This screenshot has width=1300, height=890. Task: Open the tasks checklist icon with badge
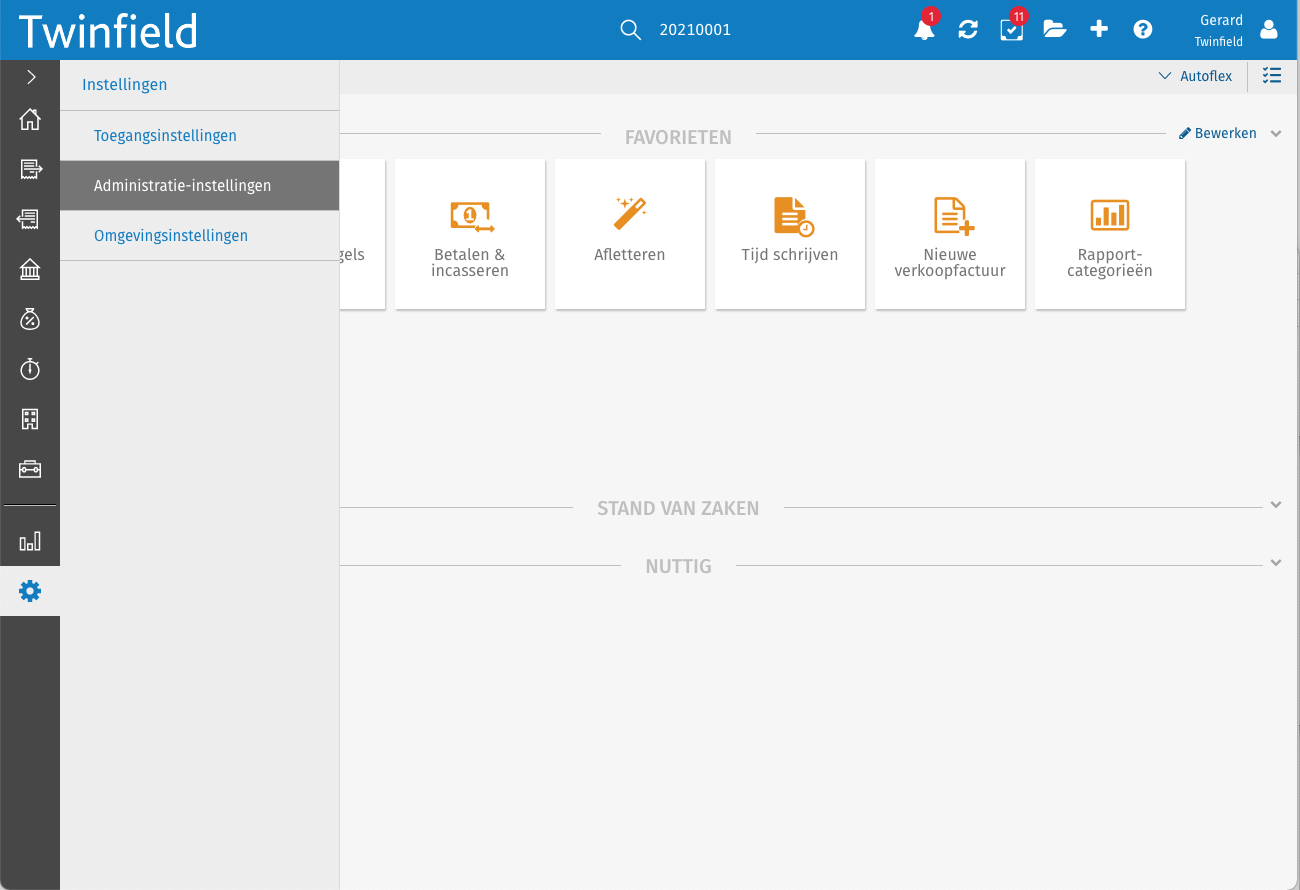pyautogui.click(x=1012, y=30)
